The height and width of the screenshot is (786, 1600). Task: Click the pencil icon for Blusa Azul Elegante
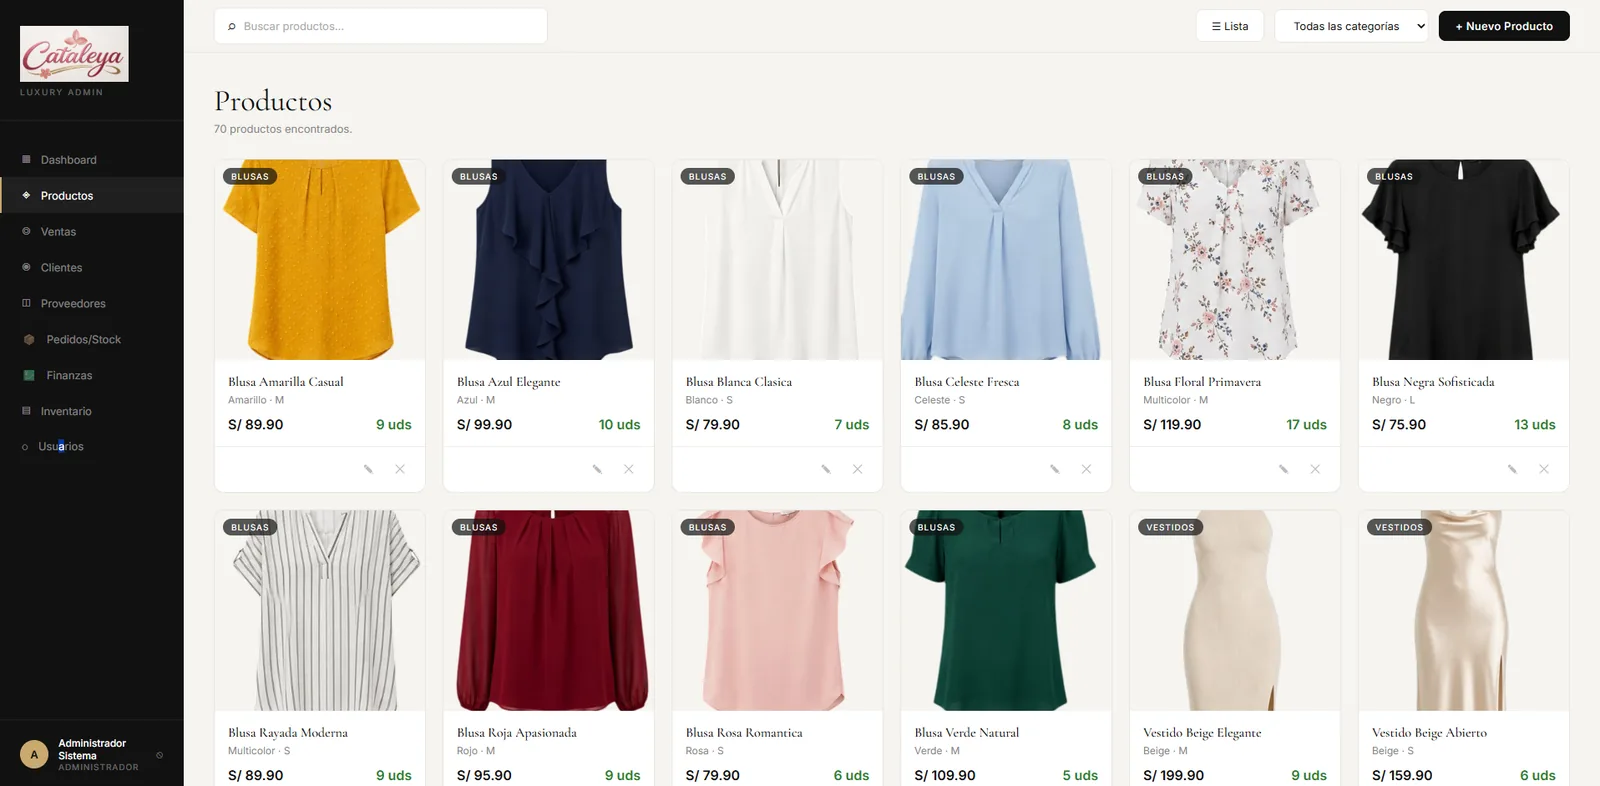pyautogui.click(x=597, y=469)
